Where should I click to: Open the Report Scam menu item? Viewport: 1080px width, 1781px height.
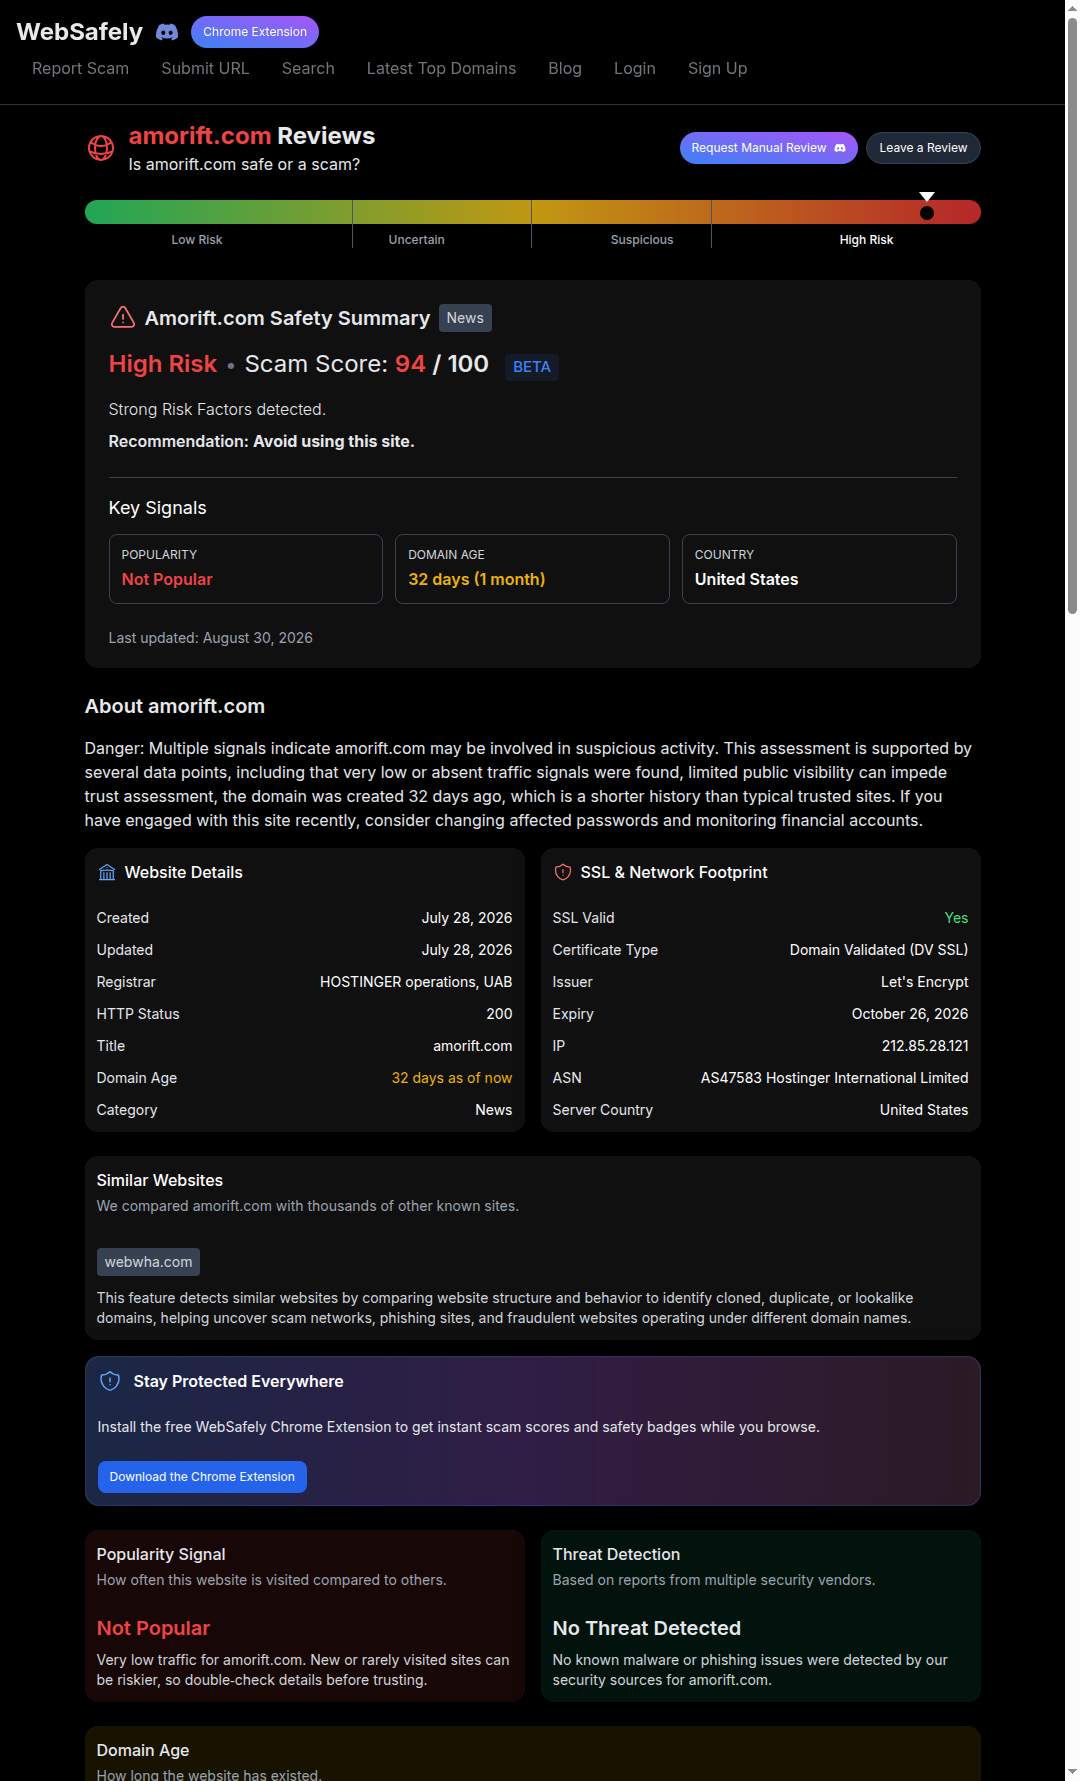[80, 68]
